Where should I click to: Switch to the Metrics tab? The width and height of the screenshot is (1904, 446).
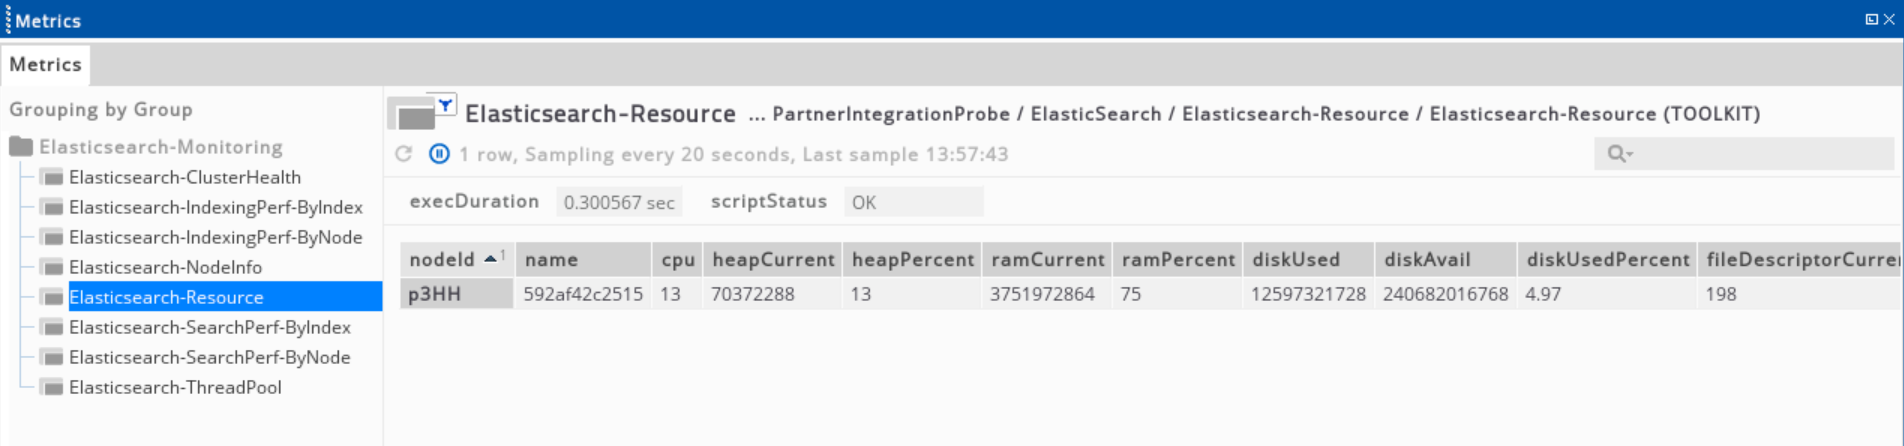45,65
